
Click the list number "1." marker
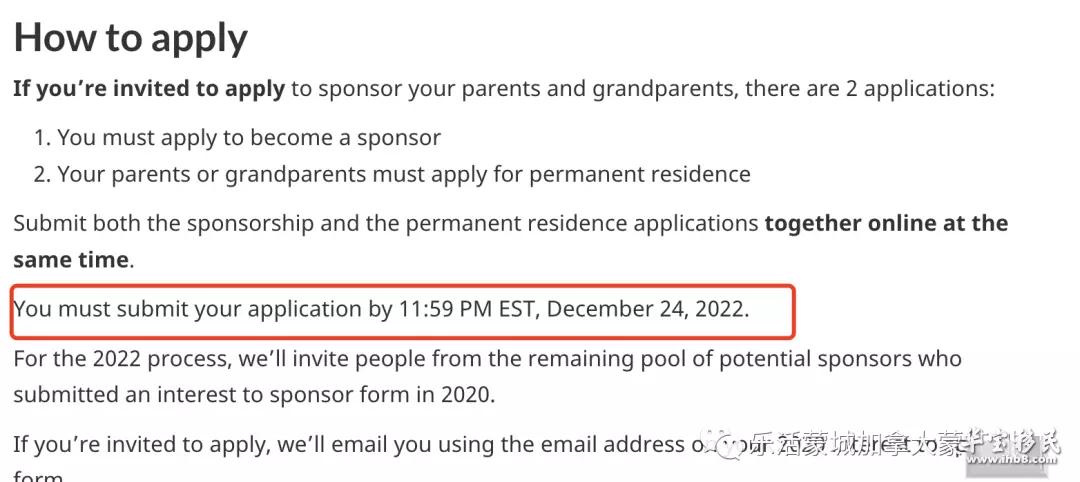(41, 138)
